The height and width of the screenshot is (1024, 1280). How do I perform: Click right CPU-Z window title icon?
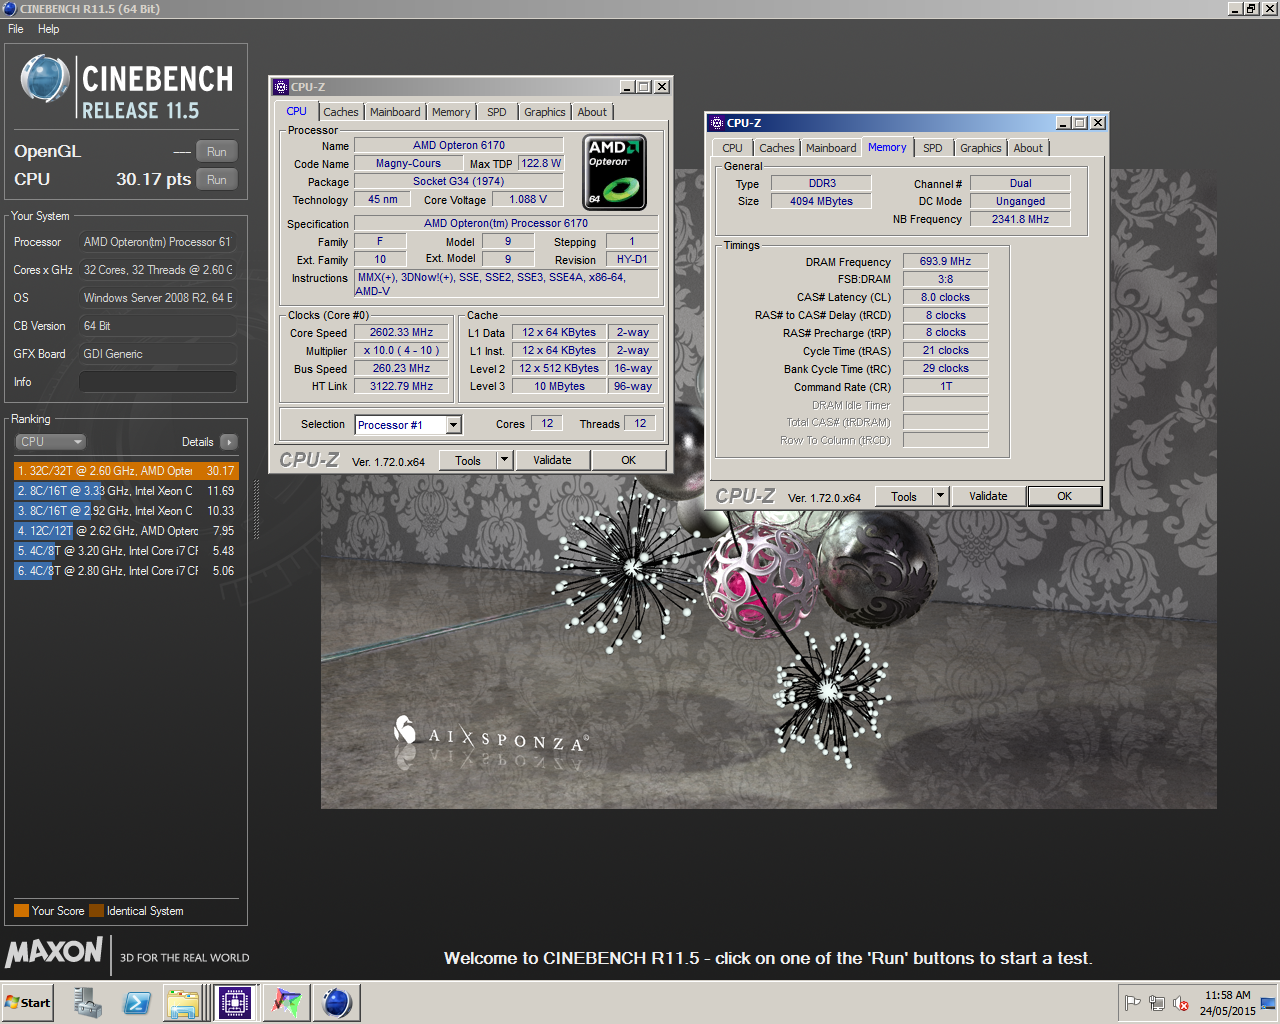pos(716,123)
